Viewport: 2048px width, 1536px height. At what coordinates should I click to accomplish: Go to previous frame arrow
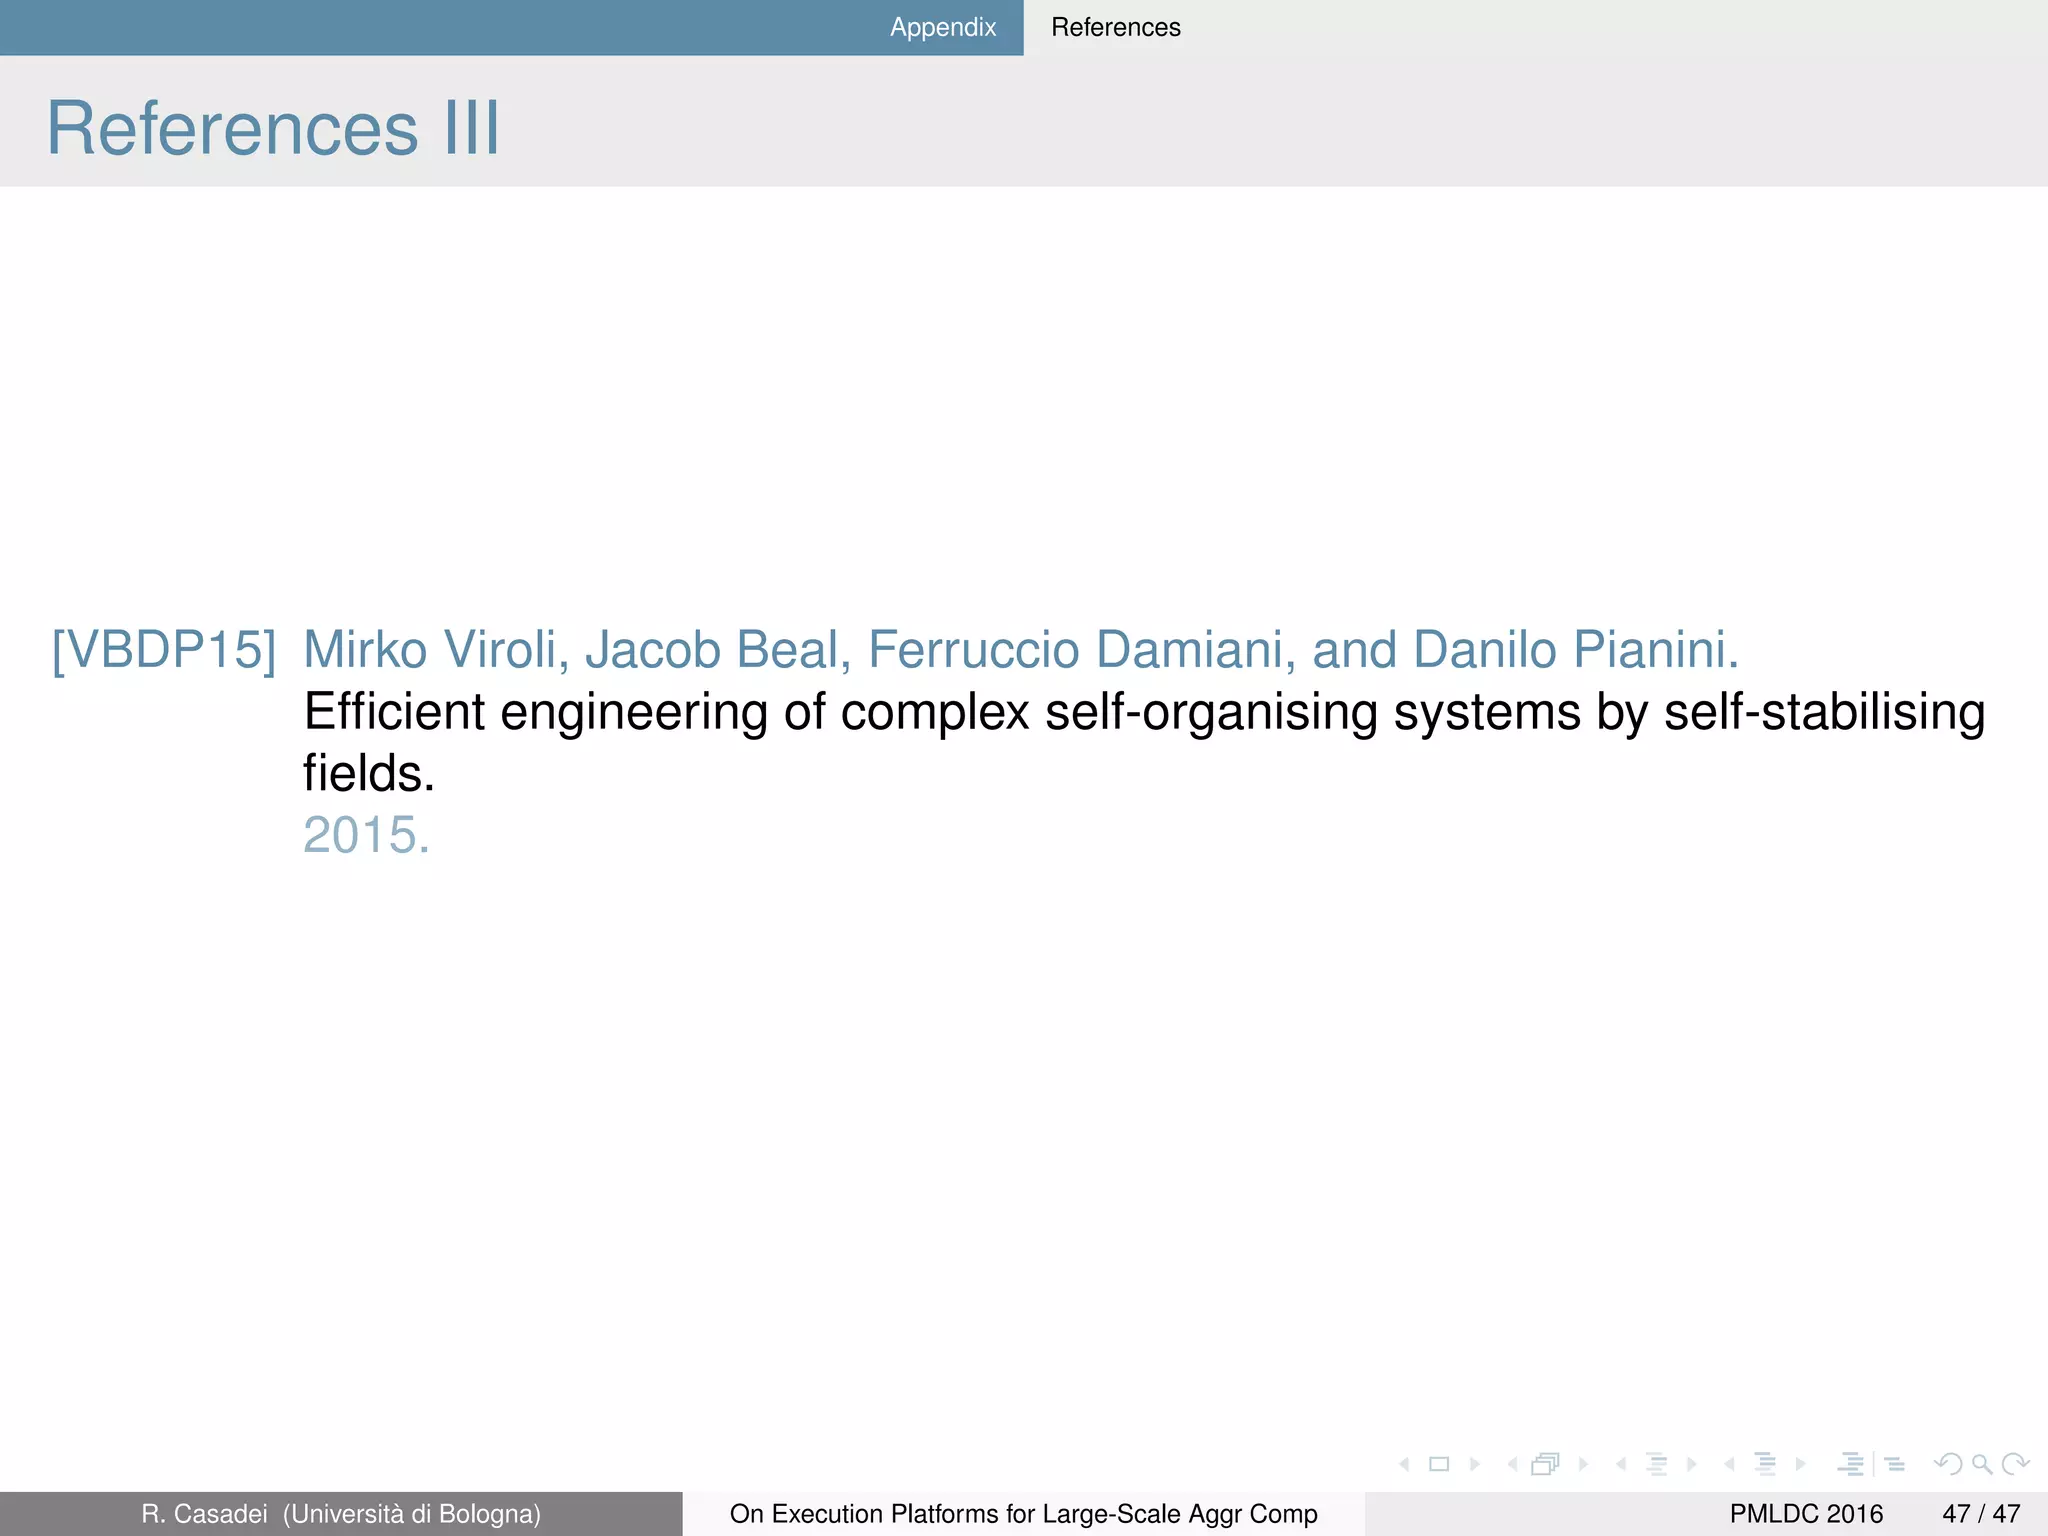point(1512,1464)
